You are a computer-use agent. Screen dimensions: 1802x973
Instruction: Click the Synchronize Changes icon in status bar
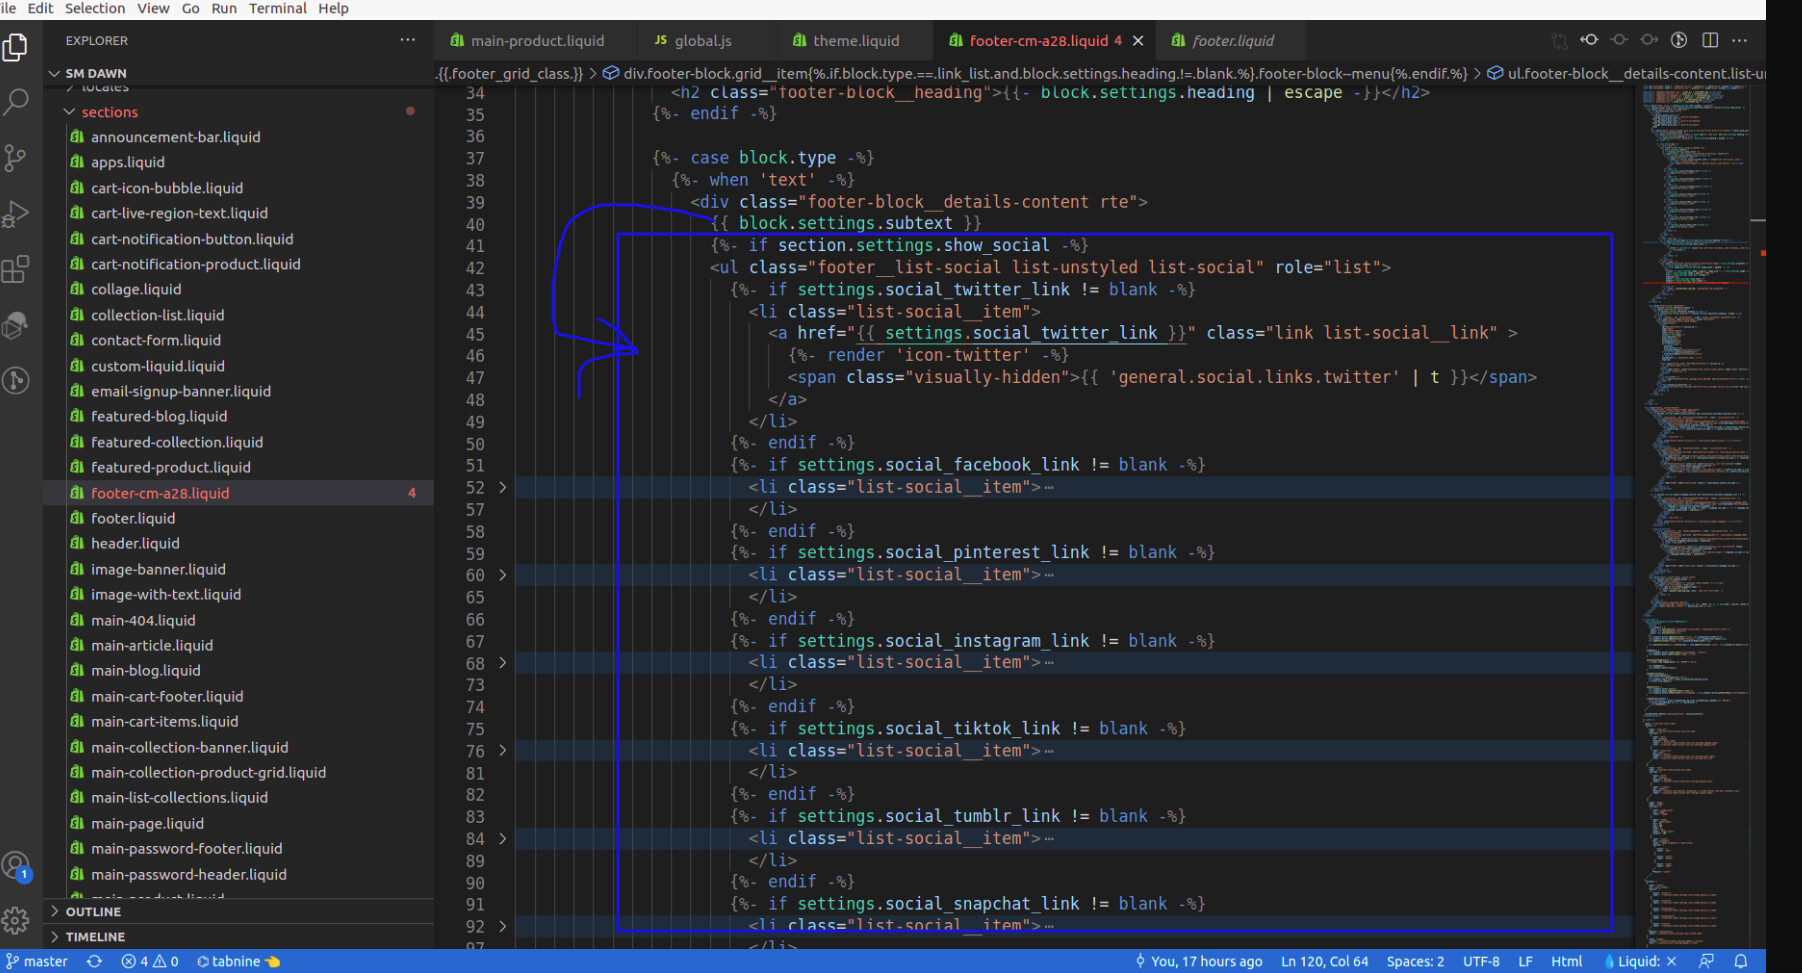click(x=94, y=961)
